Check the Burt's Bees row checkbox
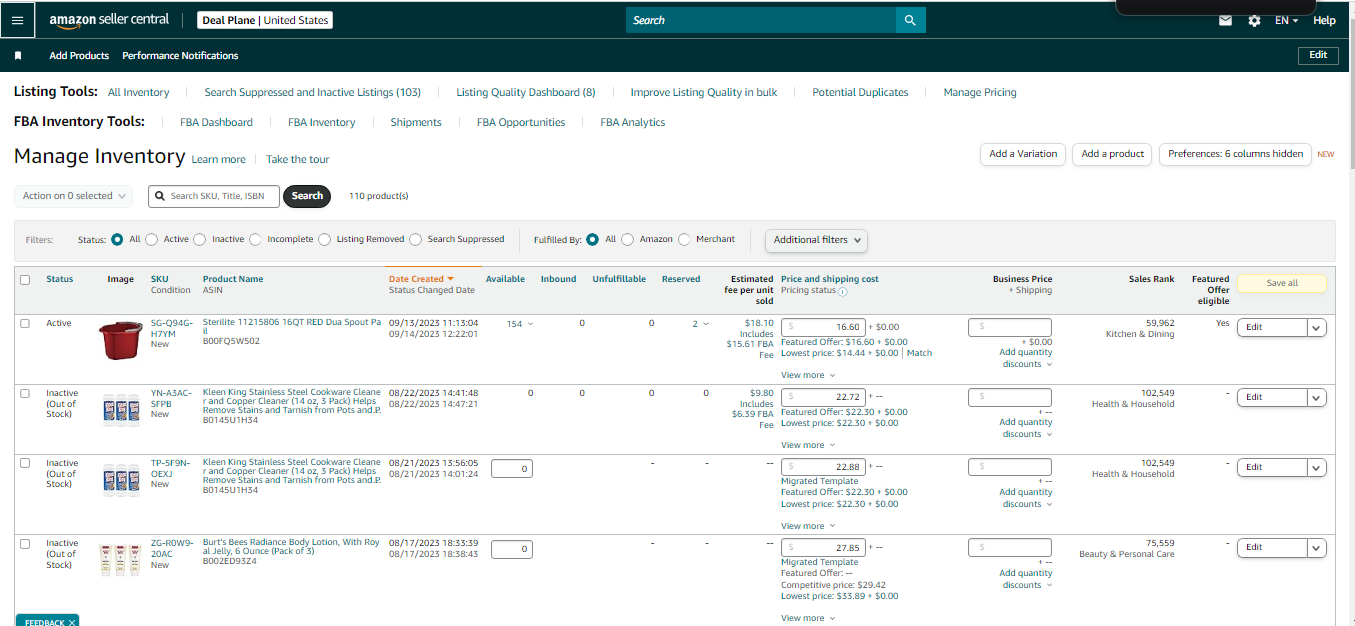 click(x=25, y=543)
